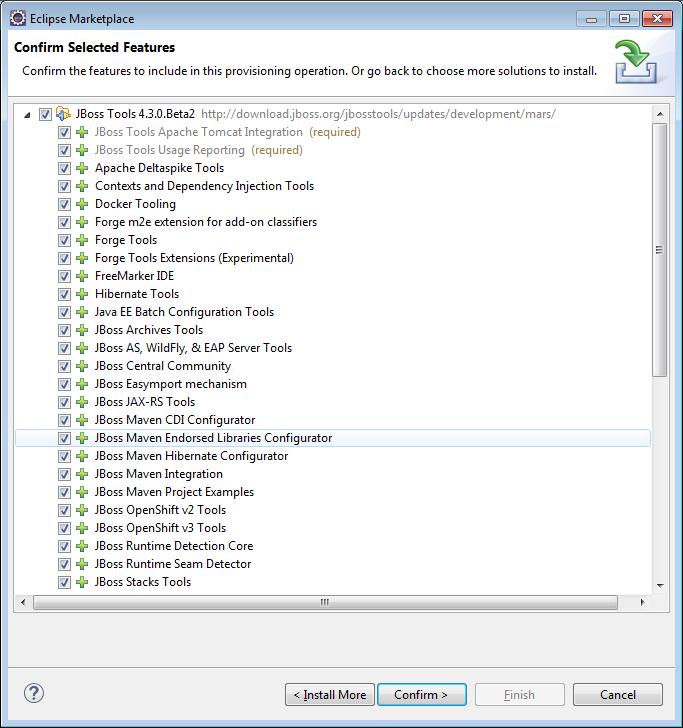Select the JBoss Maven Hibernate Configurator row
683x728 pixels.
(x=332, y=456)
